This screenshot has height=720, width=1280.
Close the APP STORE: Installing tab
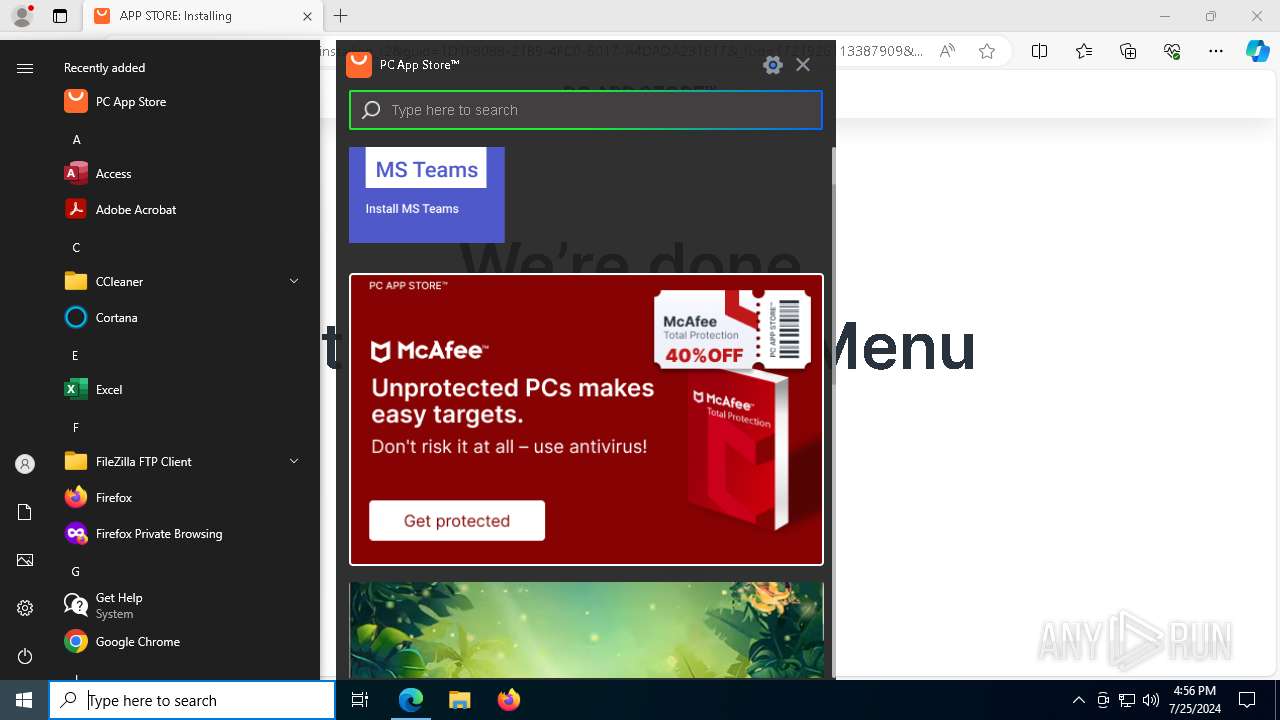[x=307, y=16]
